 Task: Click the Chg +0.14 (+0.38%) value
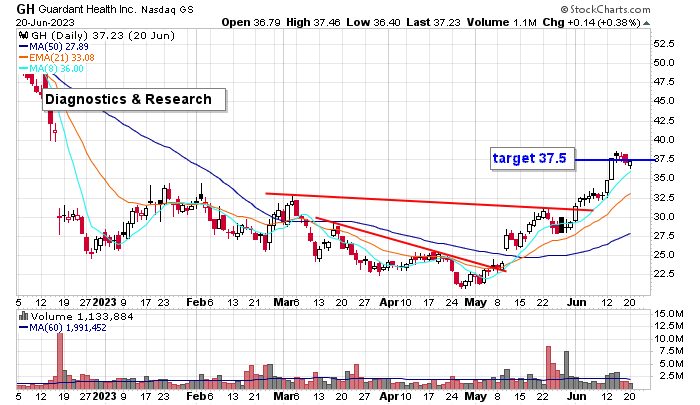[x=592, y=22]
